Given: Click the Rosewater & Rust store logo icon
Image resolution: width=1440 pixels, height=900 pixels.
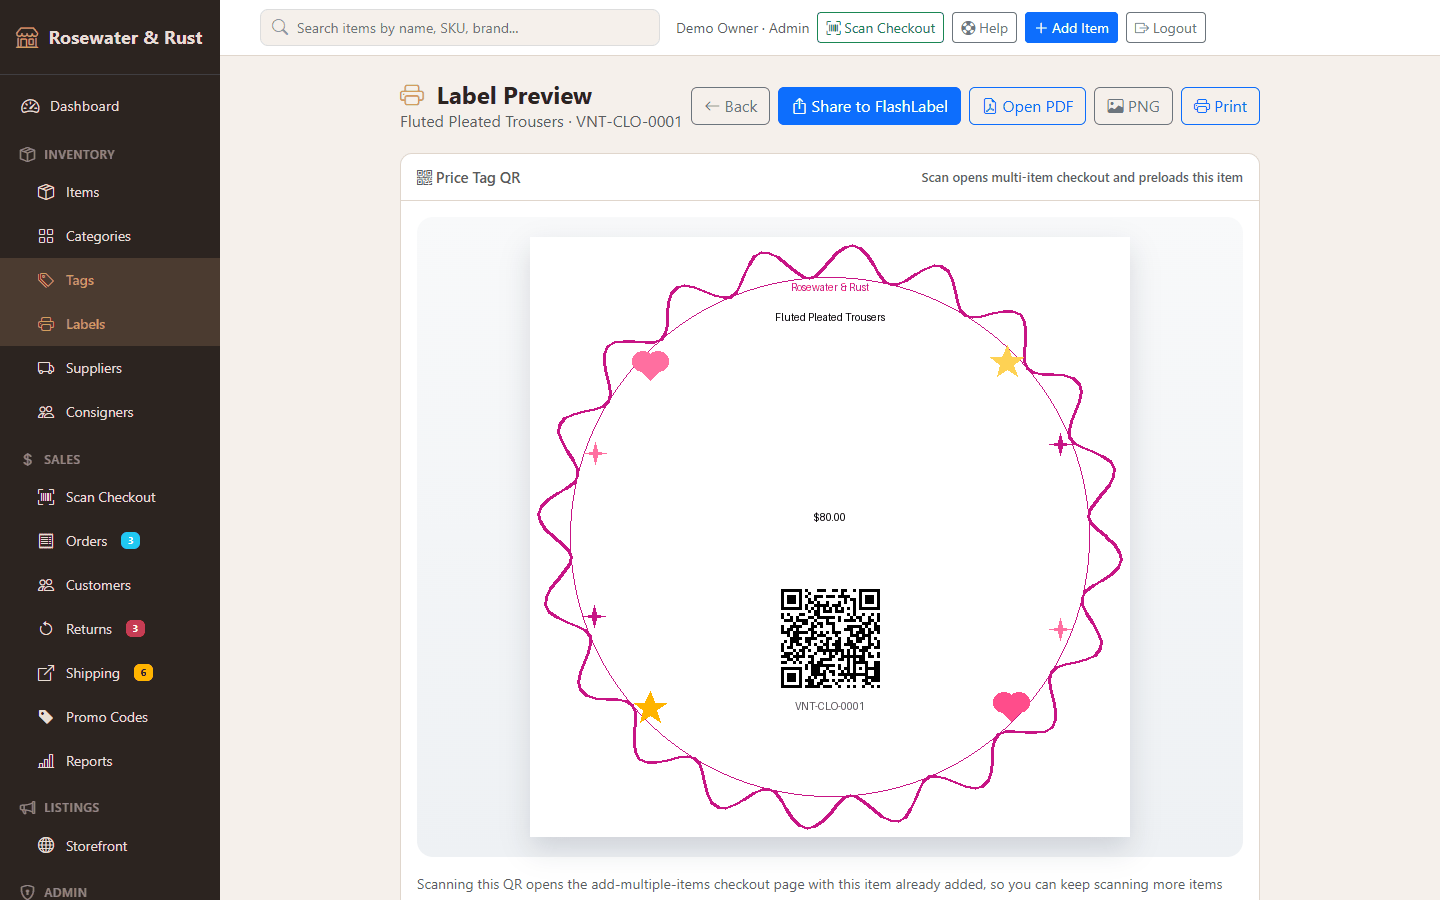Looking at the screenshot, I should click(x=27, y=38).
